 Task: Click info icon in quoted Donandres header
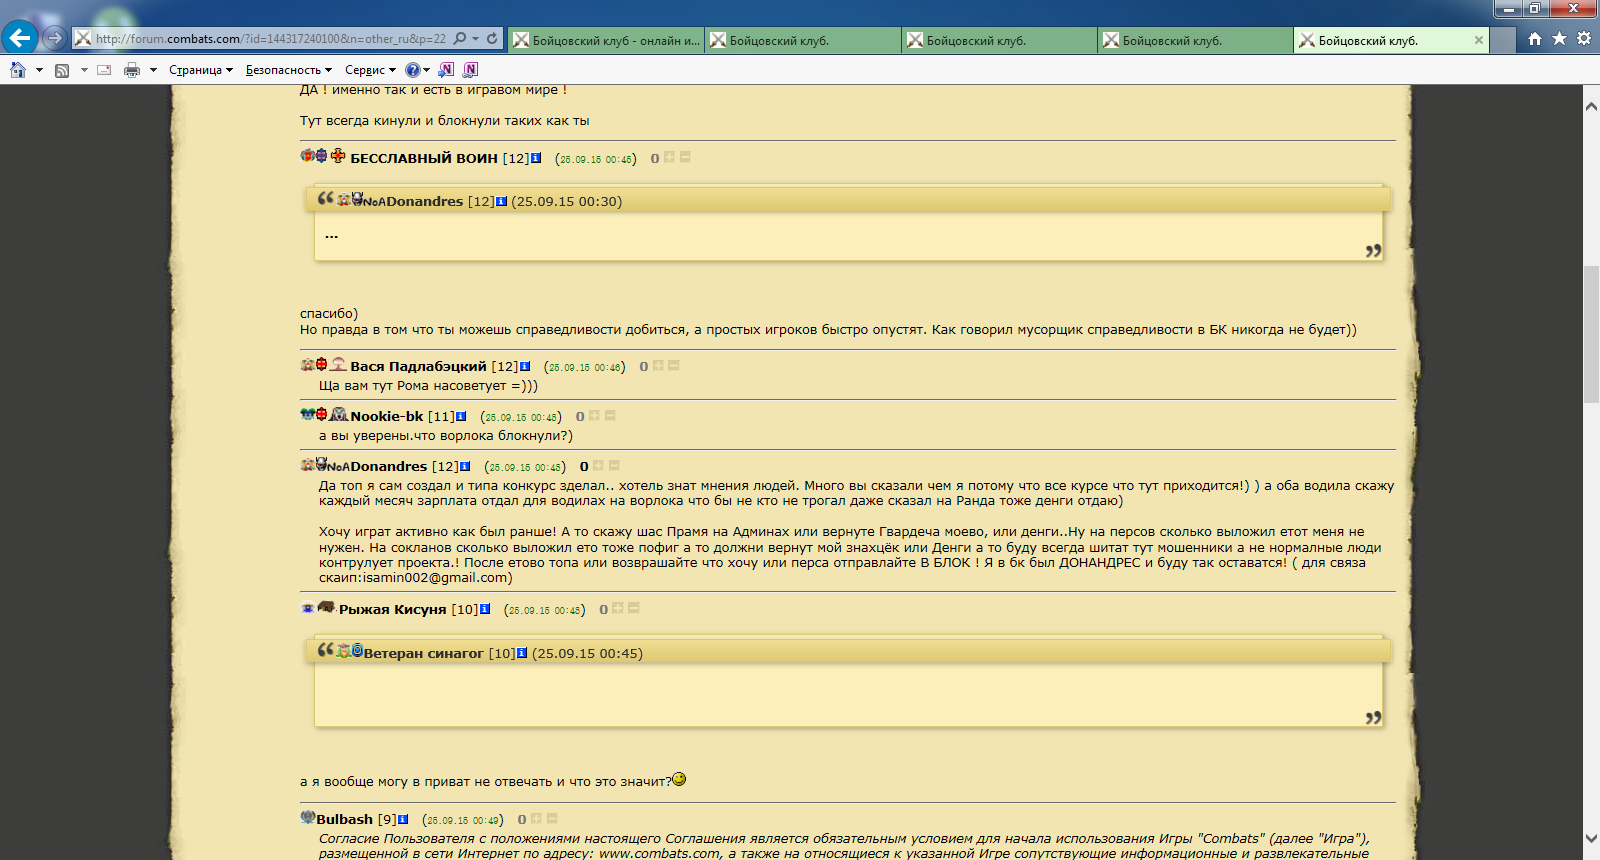click(x=501, y=201)
